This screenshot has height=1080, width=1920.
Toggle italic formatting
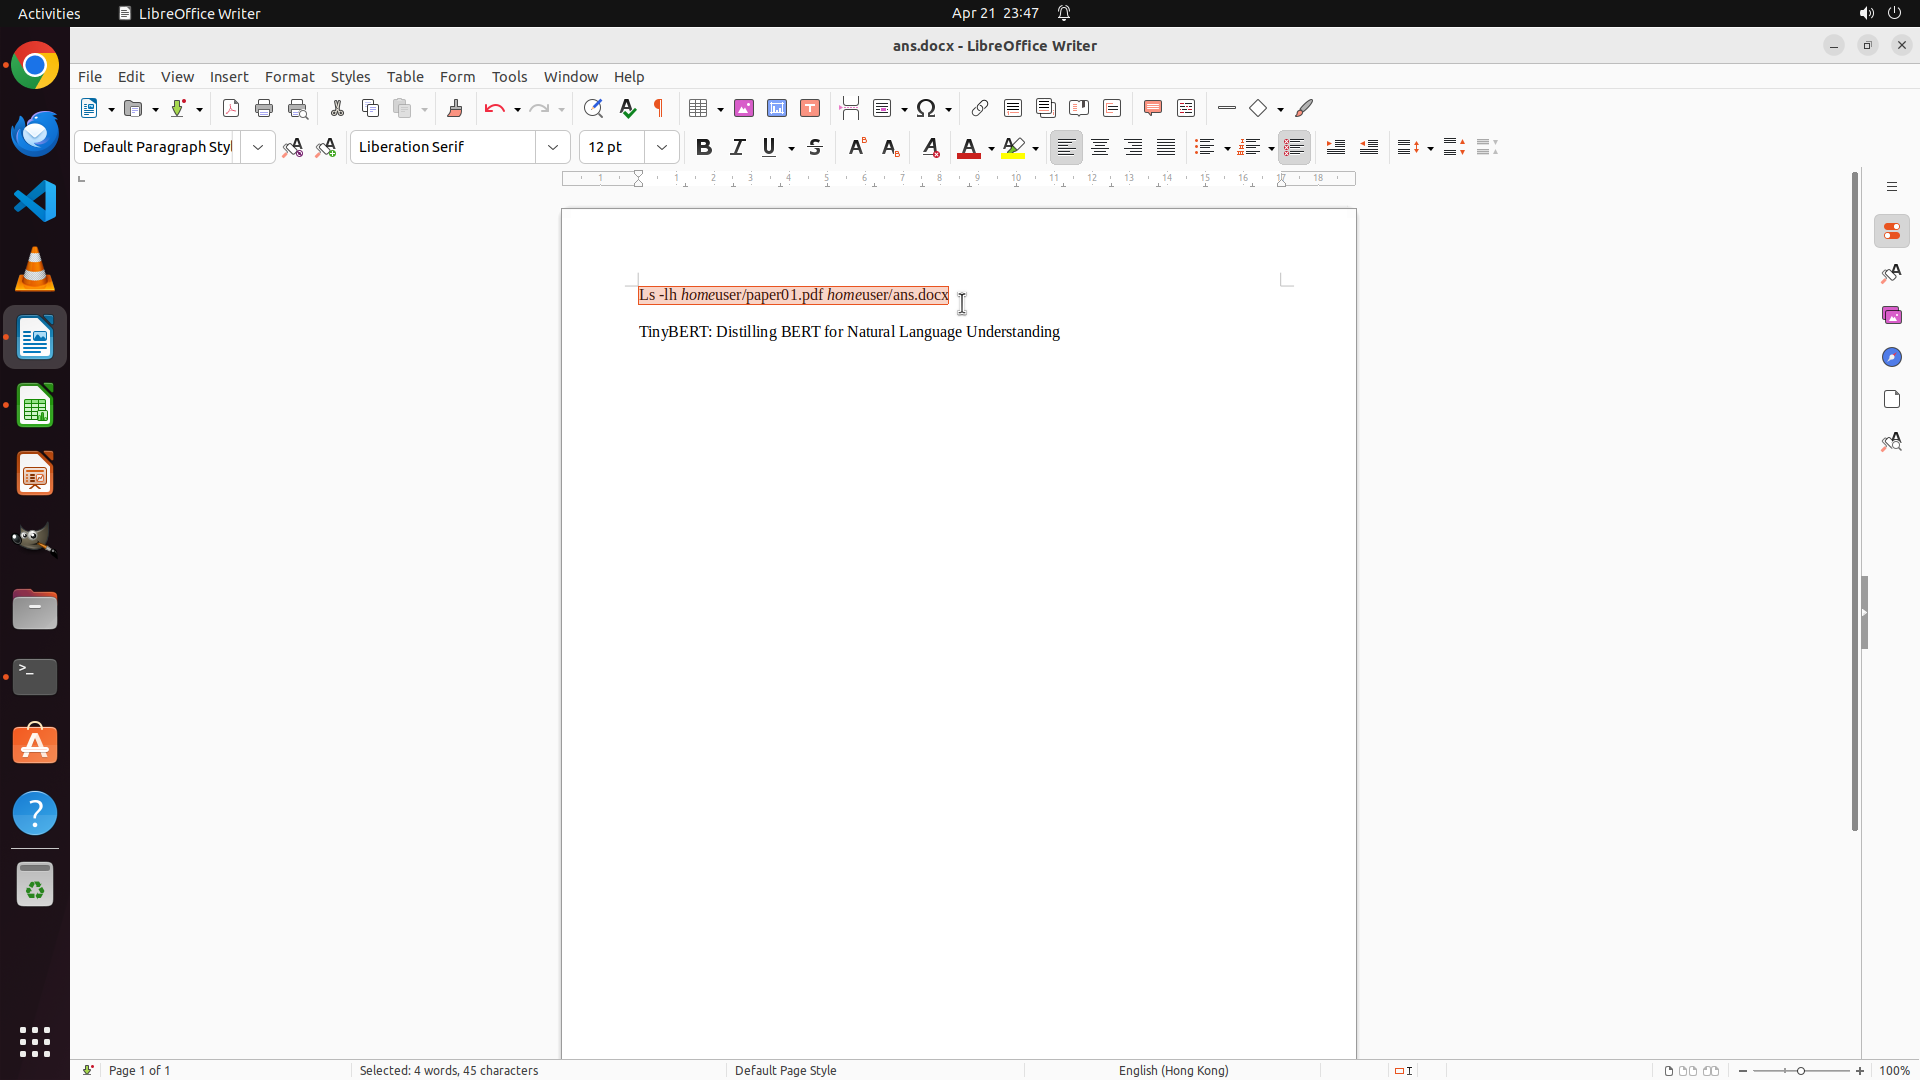(738, 147)
